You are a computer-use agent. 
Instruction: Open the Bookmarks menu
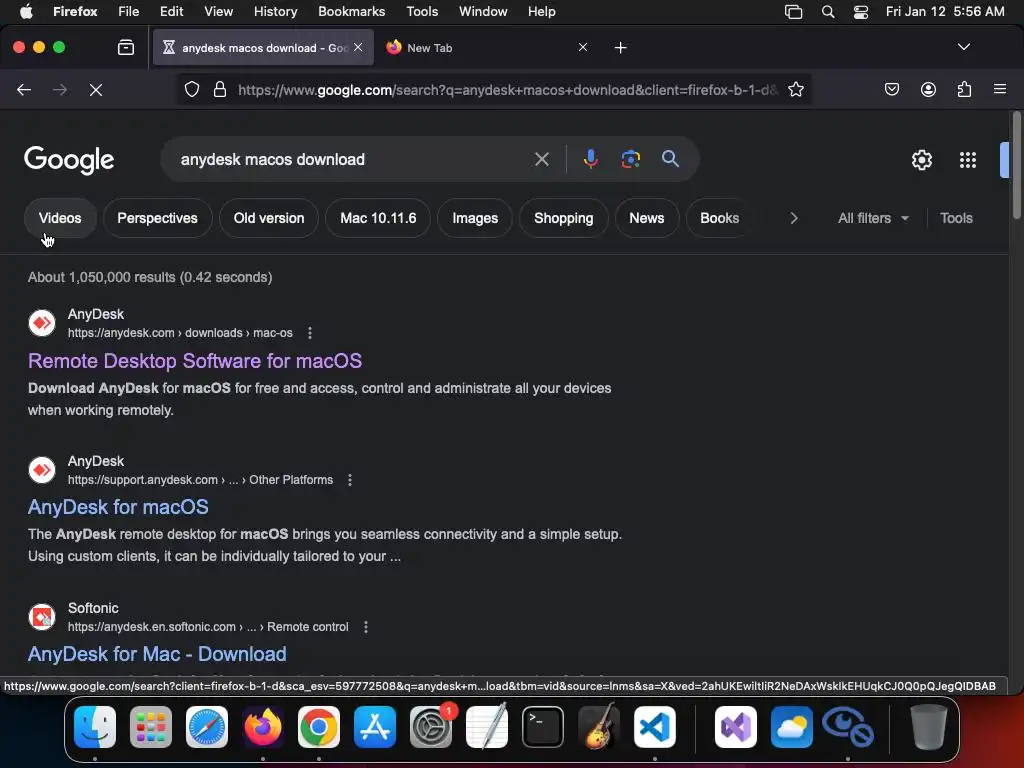(x=351, y=12)
